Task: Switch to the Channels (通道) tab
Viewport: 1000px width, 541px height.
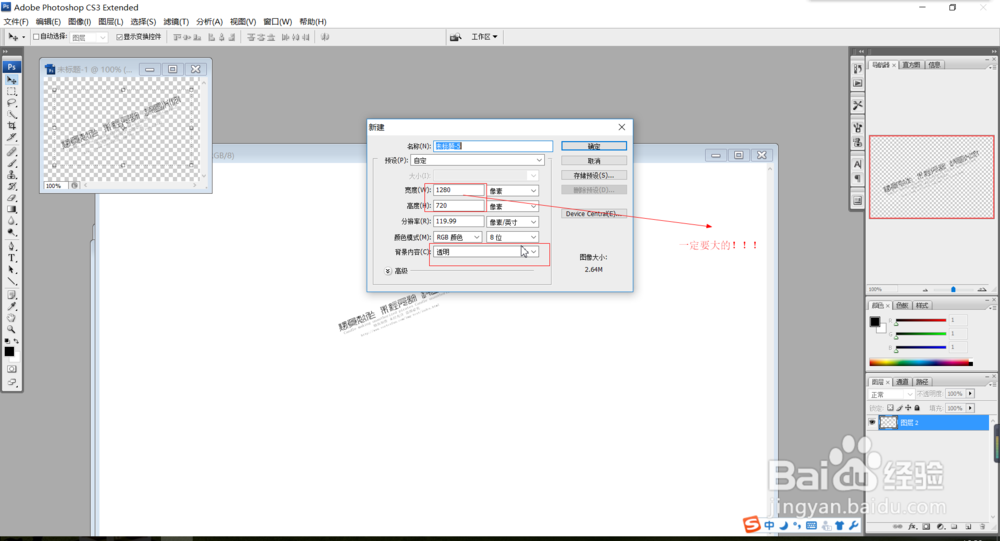Action: point(902,382)
